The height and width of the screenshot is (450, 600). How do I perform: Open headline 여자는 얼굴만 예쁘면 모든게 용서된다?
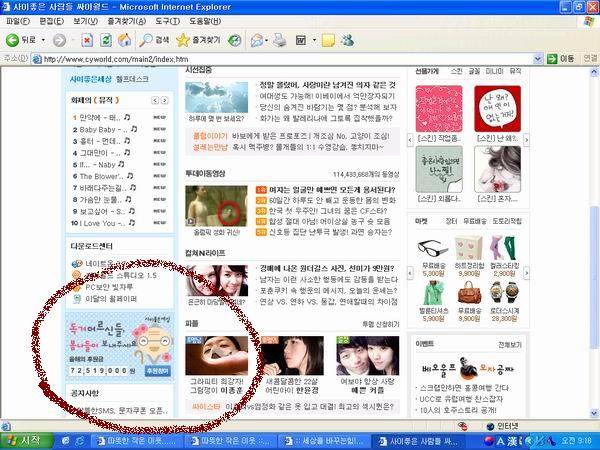point(332,189)
